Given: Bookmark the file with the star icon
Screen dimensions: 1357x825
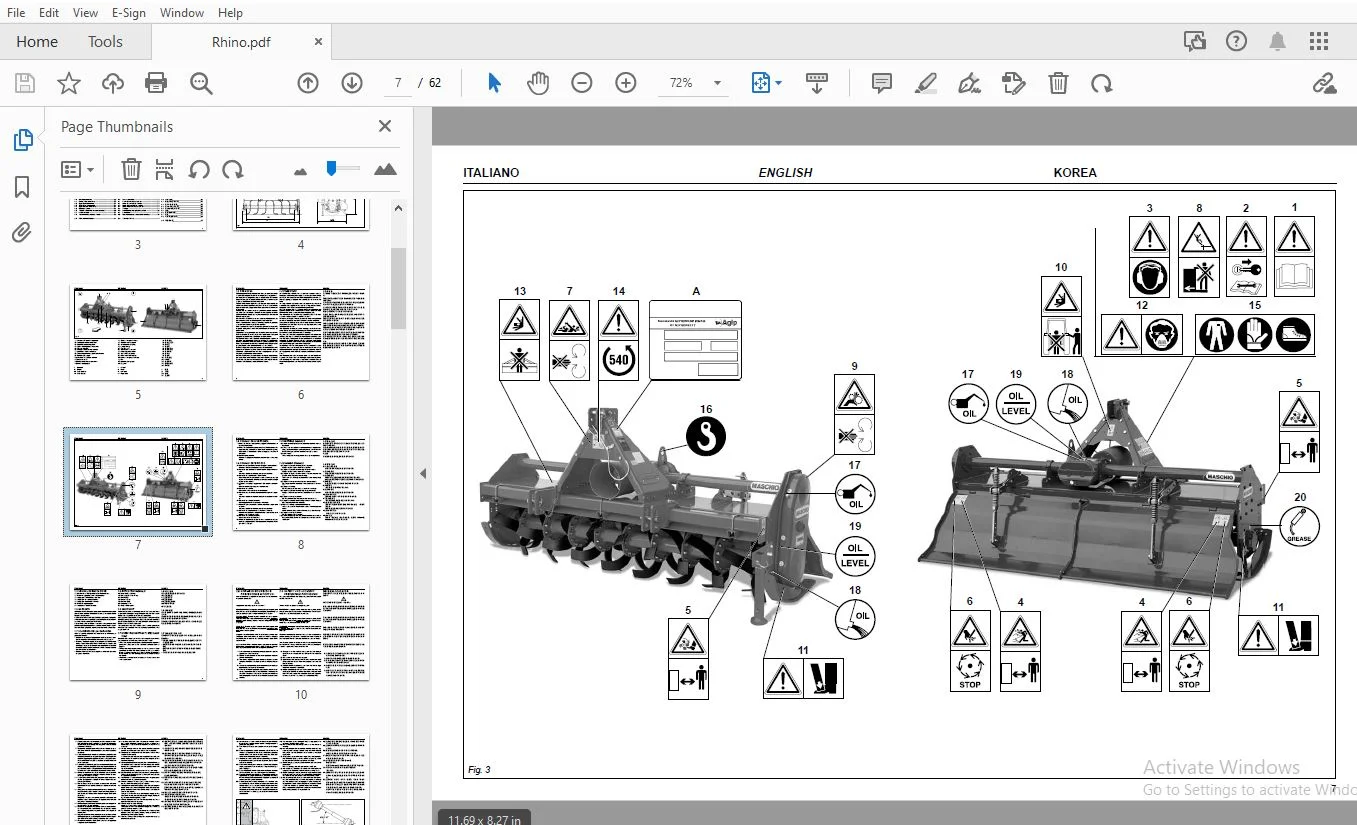Looking at the screenshot, I should click(x=68, y=83).
